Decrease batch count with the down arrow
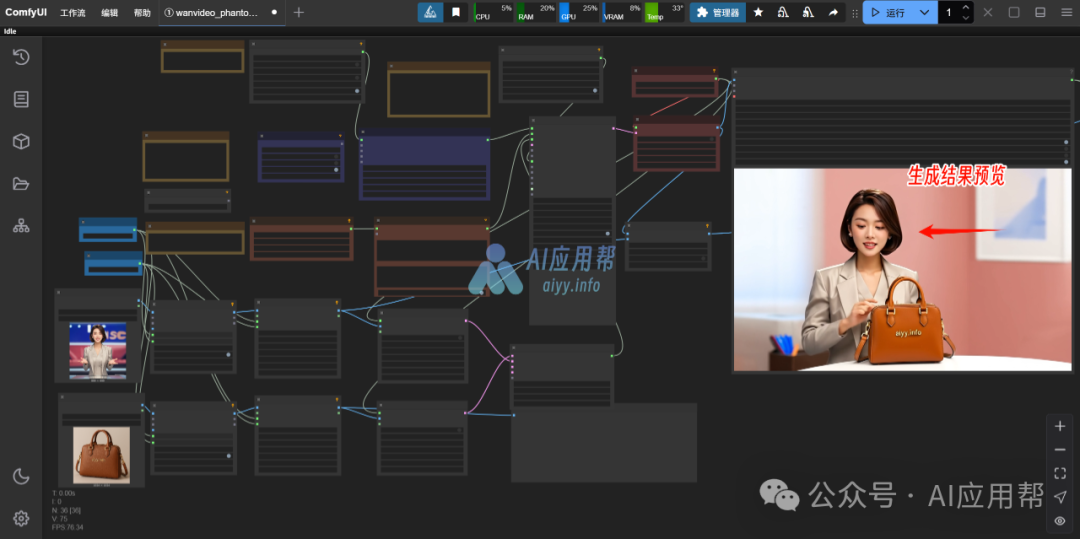Screen dimensions: 1080x539 (966, 18)
